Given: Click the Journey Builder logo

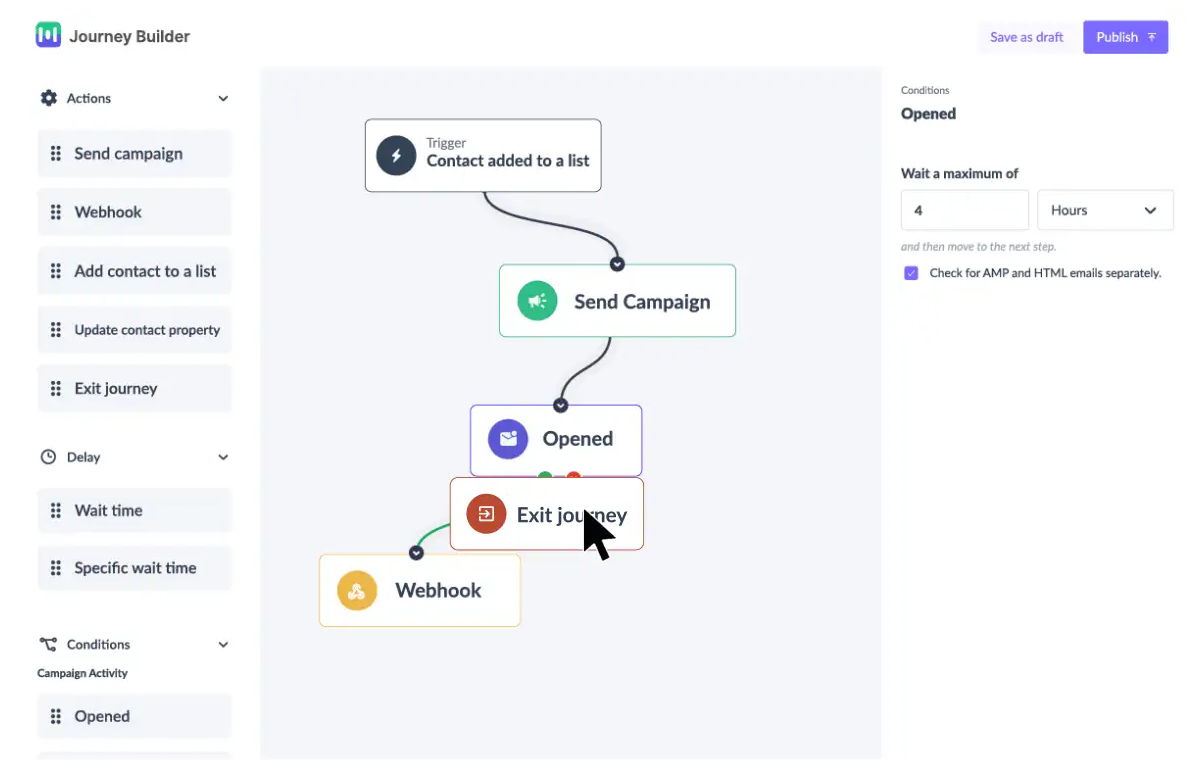Looking at the screenshot, I should click(x=47, y=35).
